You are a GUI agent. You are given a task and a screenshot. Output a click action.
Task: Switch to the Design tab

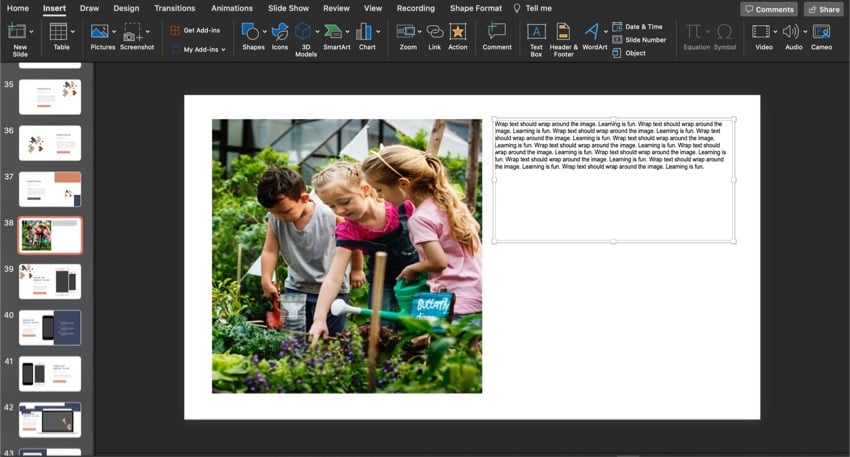126,8
